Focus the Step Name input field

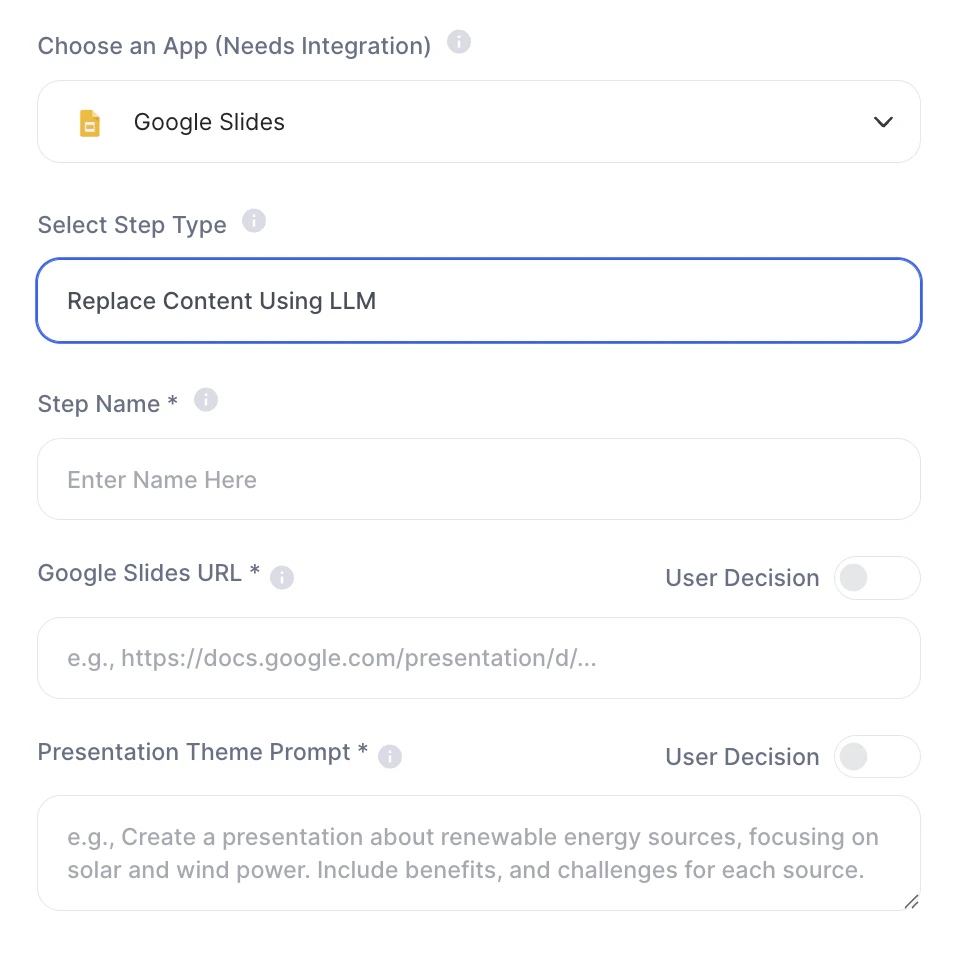click(478, 480)
